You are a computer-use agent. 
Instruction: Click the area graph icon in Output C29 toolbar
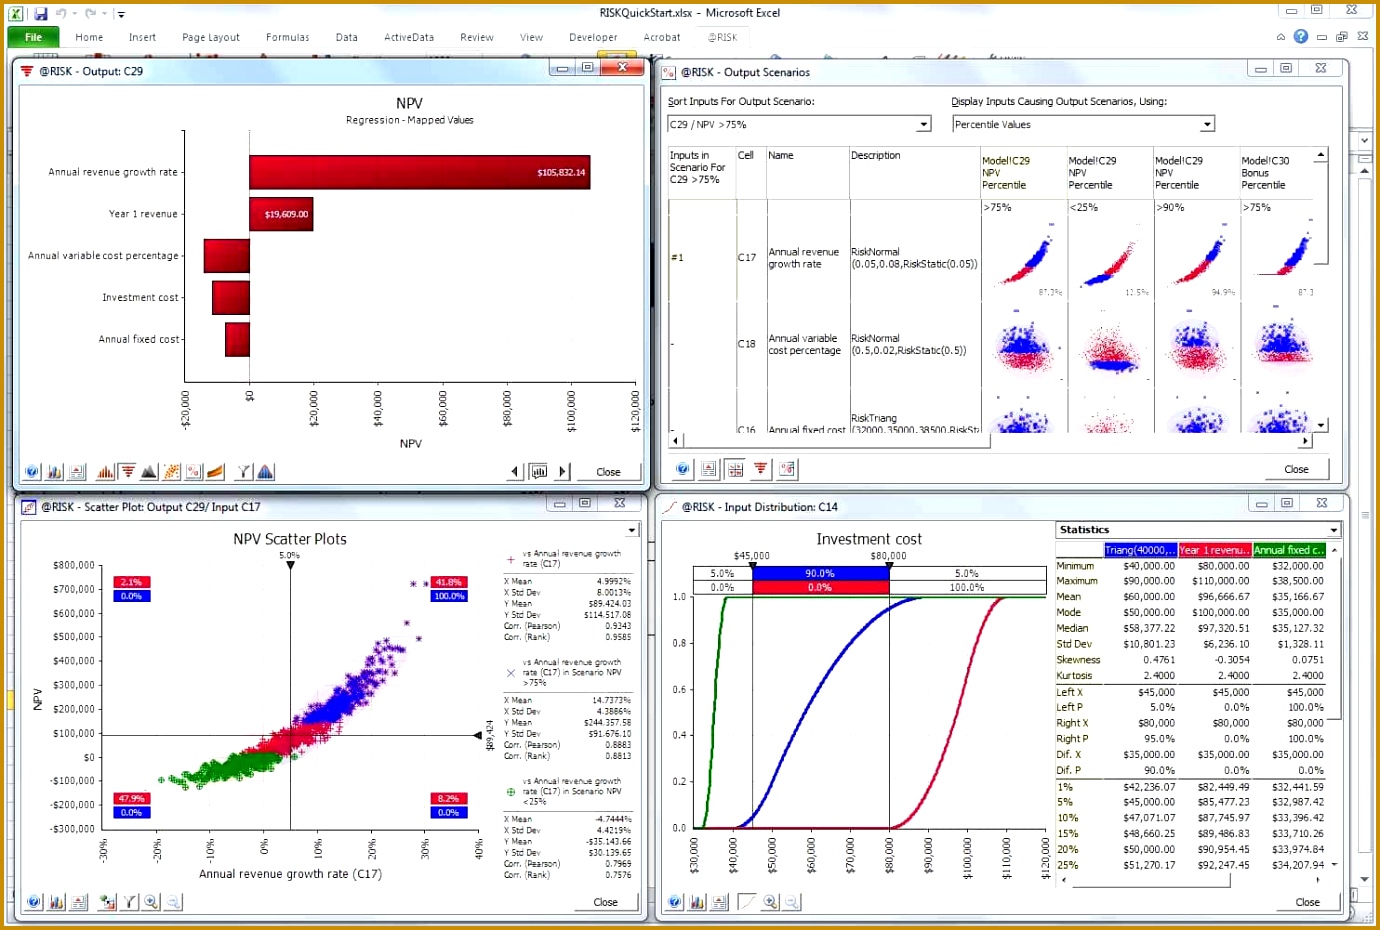click(x=149, y=471)
